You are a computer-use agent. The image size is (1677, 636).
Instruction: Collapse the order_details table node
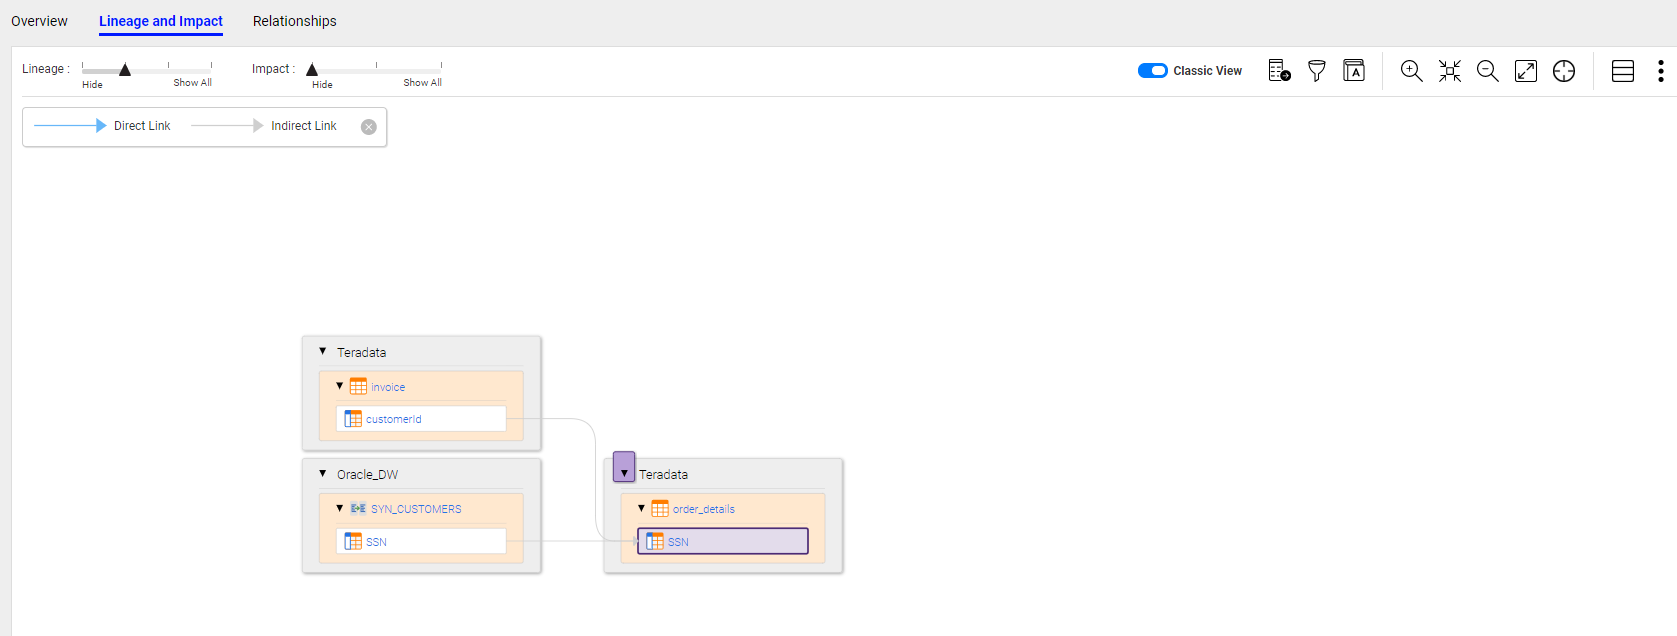tap(642, 508)
